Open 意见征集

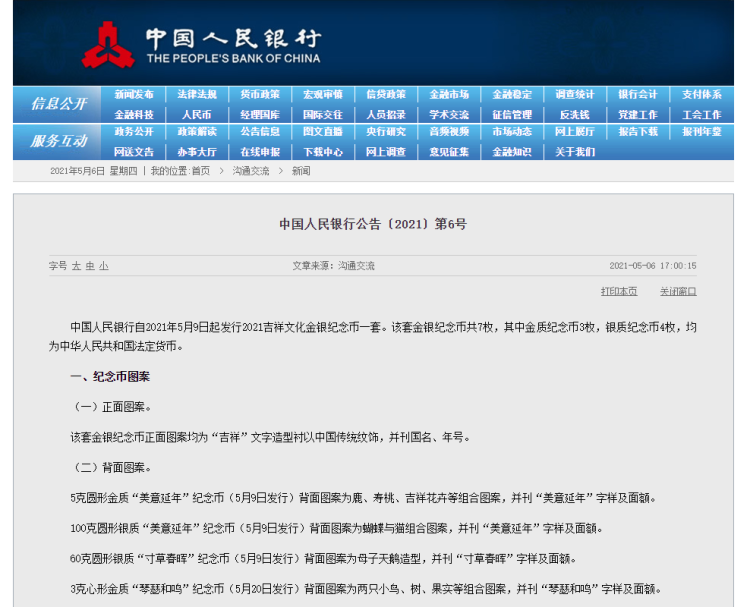point(449,152)
